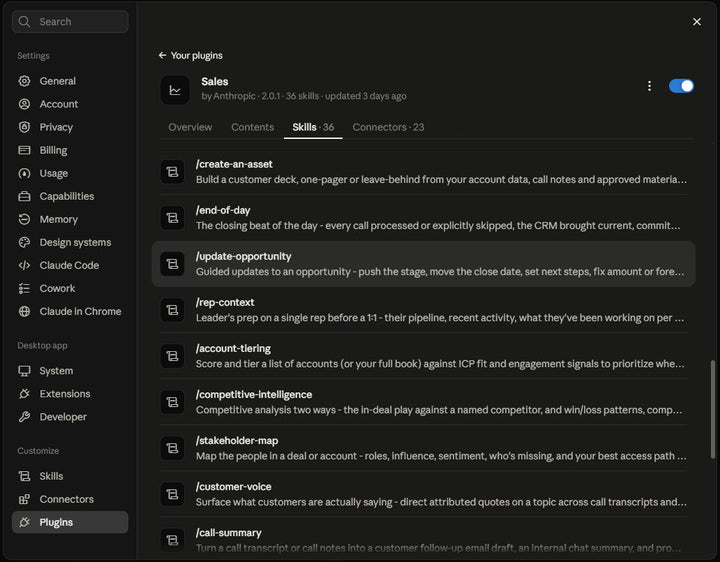The height and width of the screenshot is (562, 720).
Task: Close the settings dialog with X
Action: 697,22
